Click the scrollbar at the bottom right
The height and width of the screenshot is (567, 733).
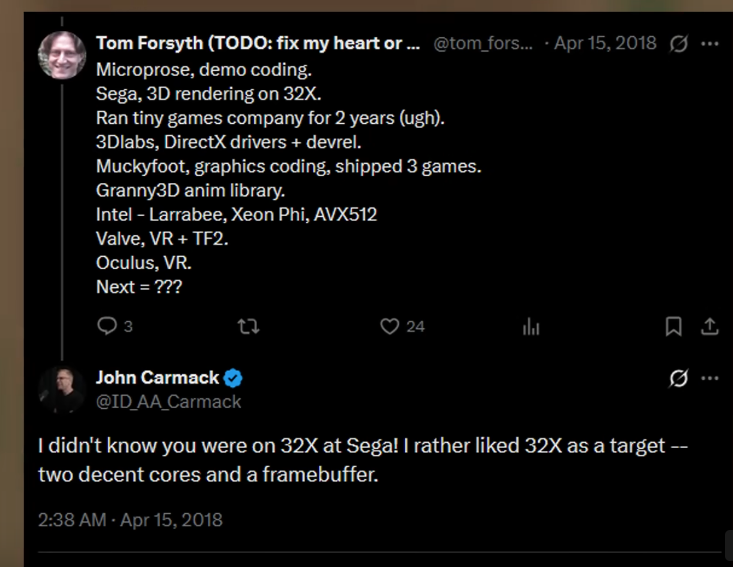(x=727, y=543)
